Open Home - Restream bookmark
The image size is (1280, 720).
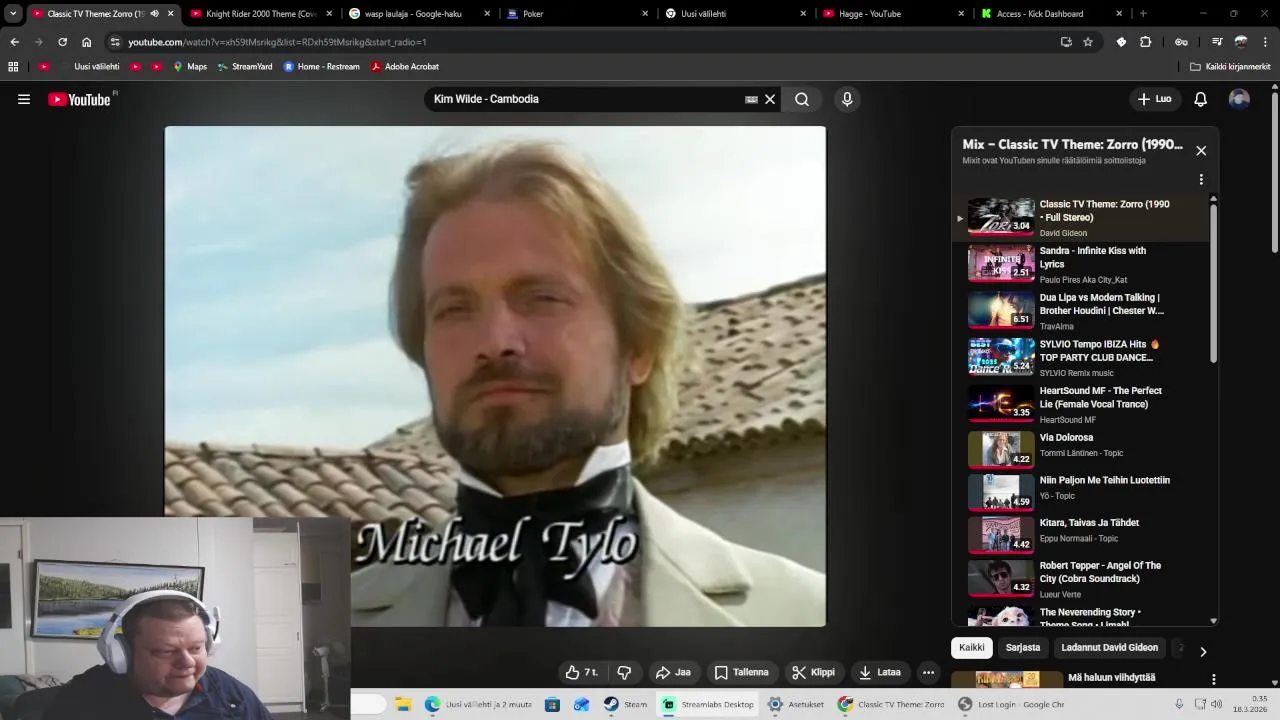click(321, 67)
